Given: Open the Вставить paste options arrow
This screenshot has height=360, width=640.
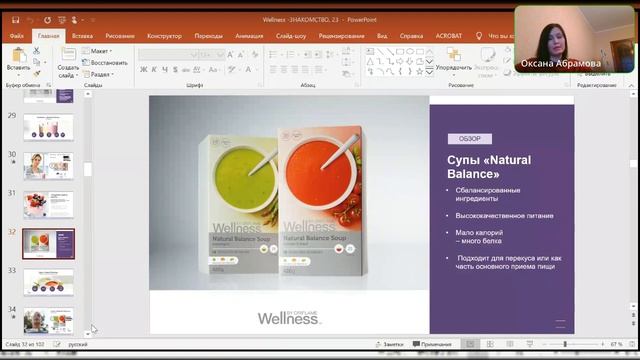Looking at the screenshot, I should pos(18,76).
